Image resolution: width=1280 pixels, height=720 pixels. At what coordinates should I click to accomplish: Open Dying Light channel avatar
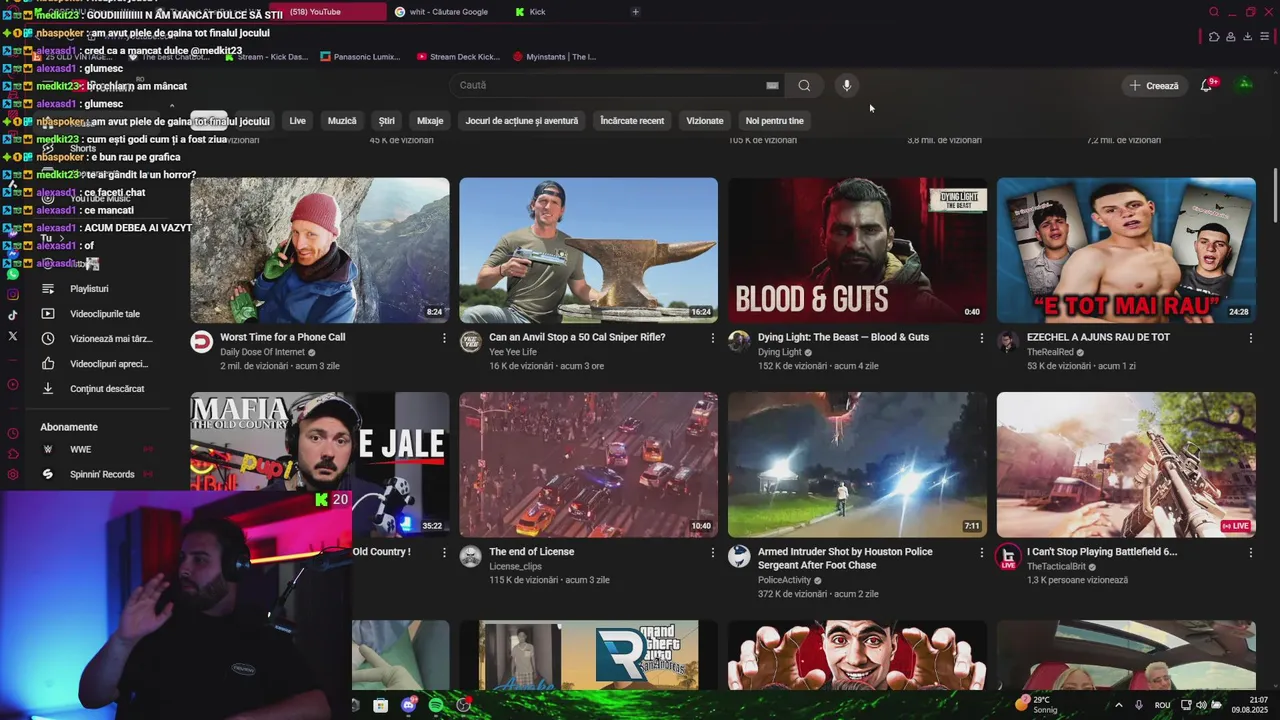[739, 342]
